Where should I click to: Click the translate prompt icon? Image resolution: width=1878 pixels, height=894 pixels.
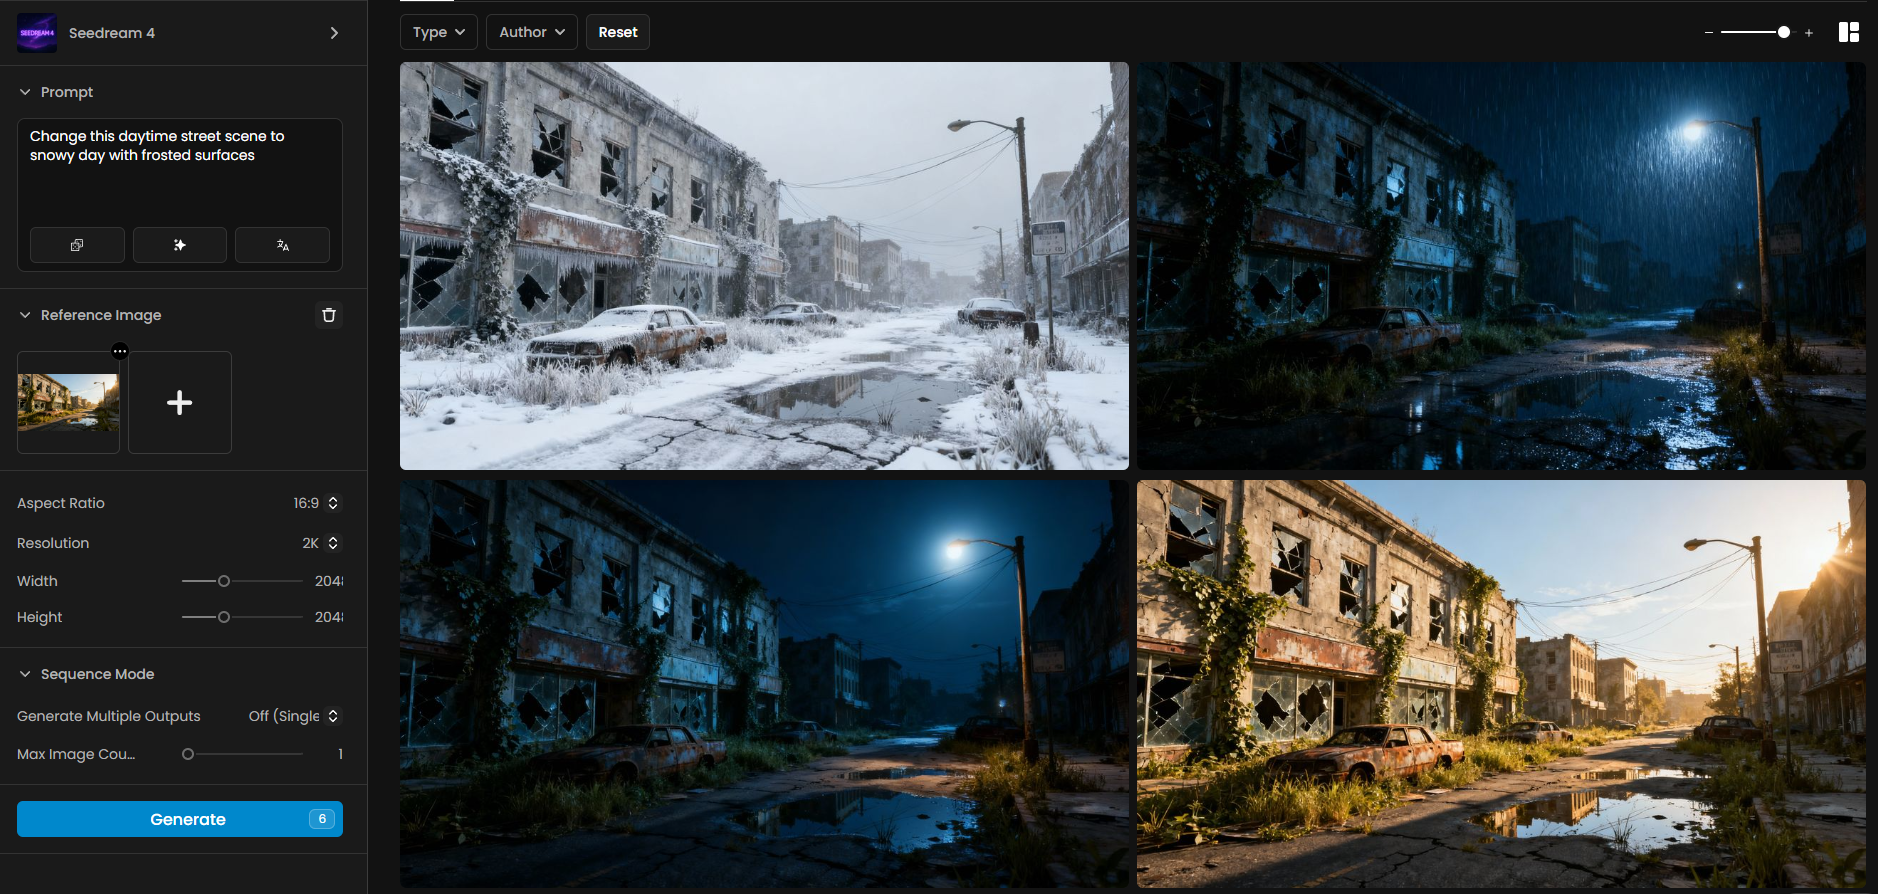pyautogui.click(x=282, y=245)
